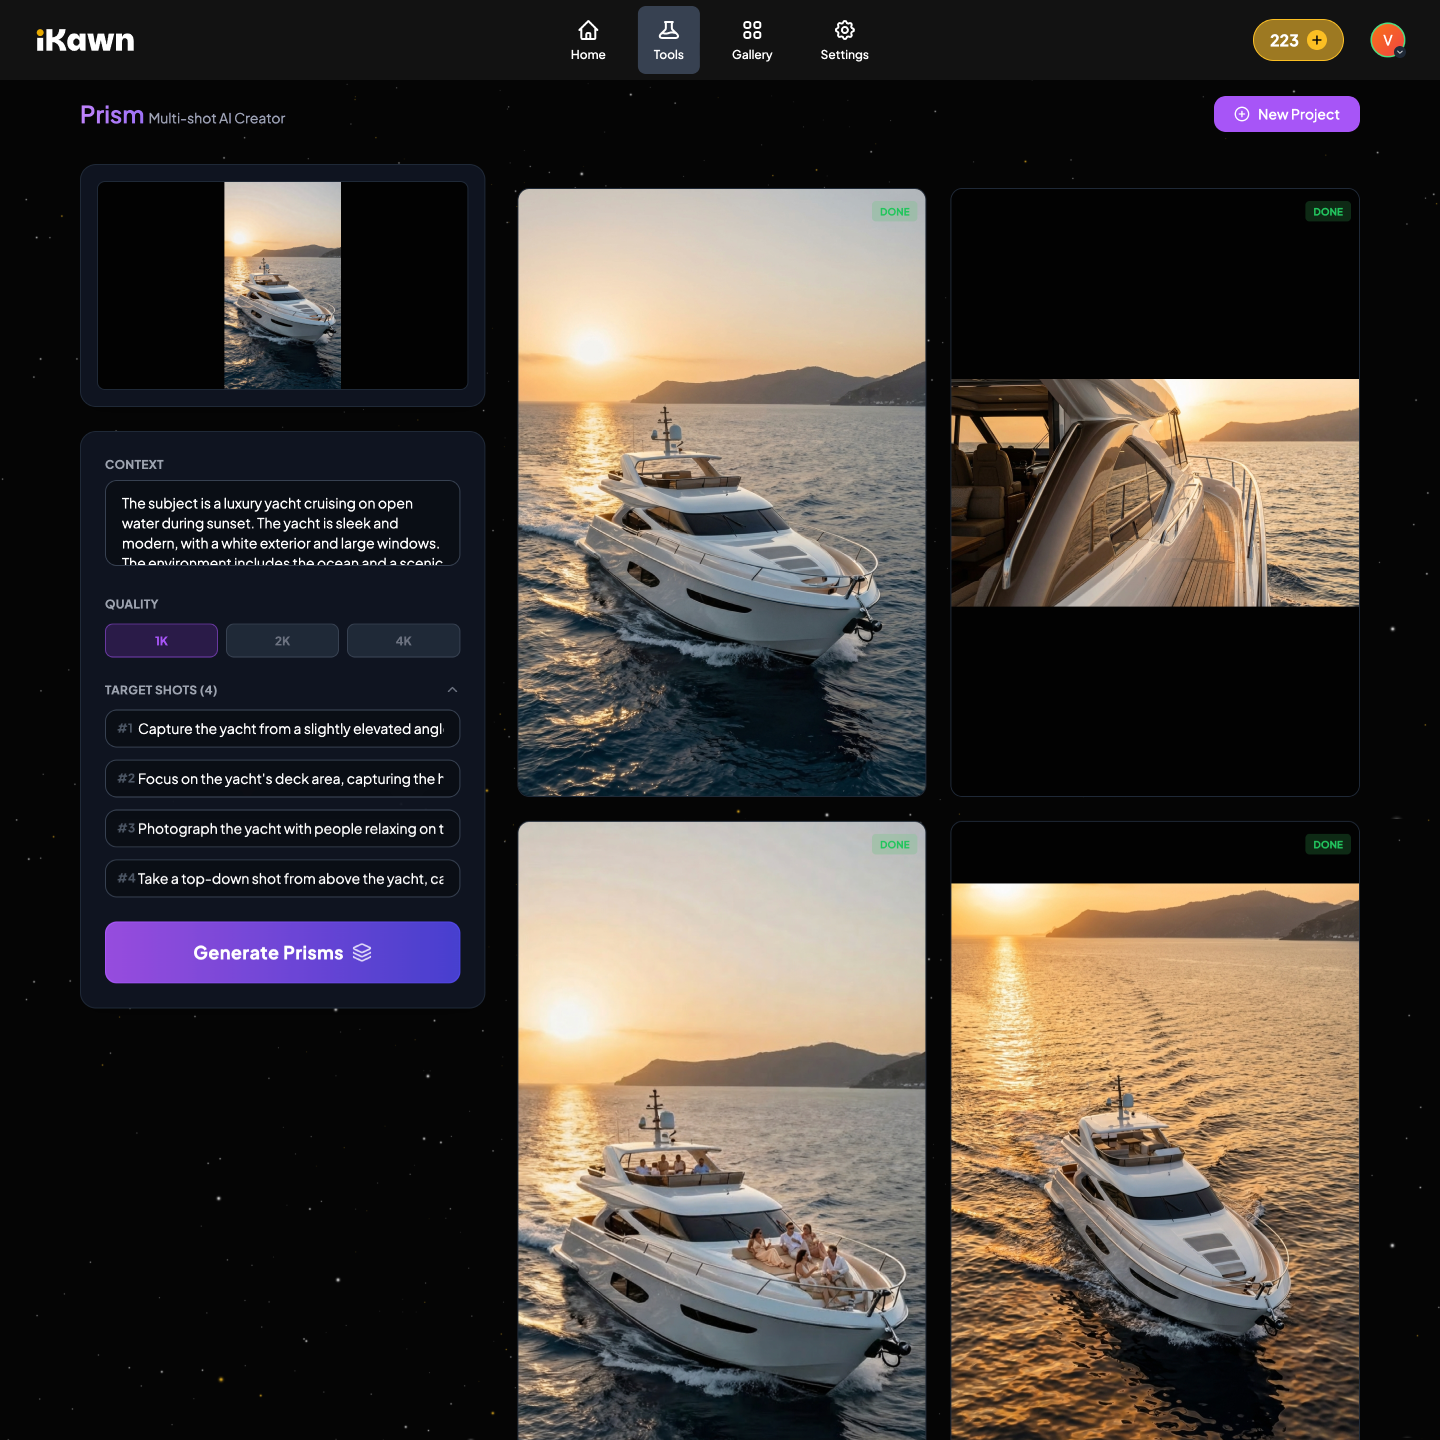Collapse the Target Shots section
The image size is (1440, 1440).
(452, 690)
